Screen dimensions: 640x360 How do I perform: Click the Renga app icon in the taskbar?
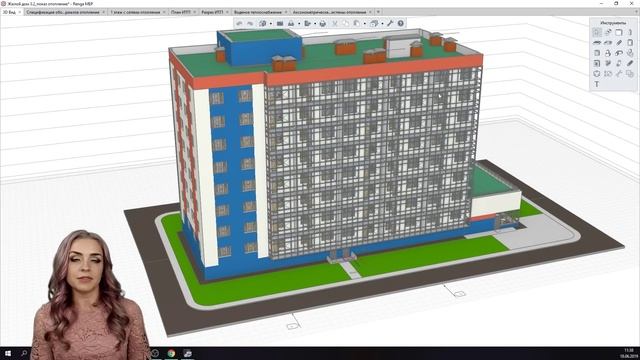click(x=188, y=353)
